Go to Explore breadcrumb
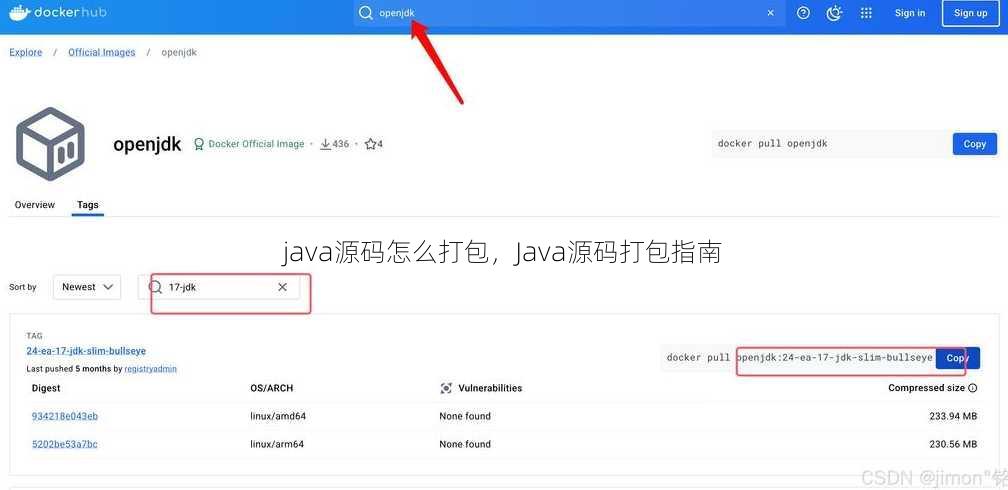 pyautogui.click(x=26, y=52)
